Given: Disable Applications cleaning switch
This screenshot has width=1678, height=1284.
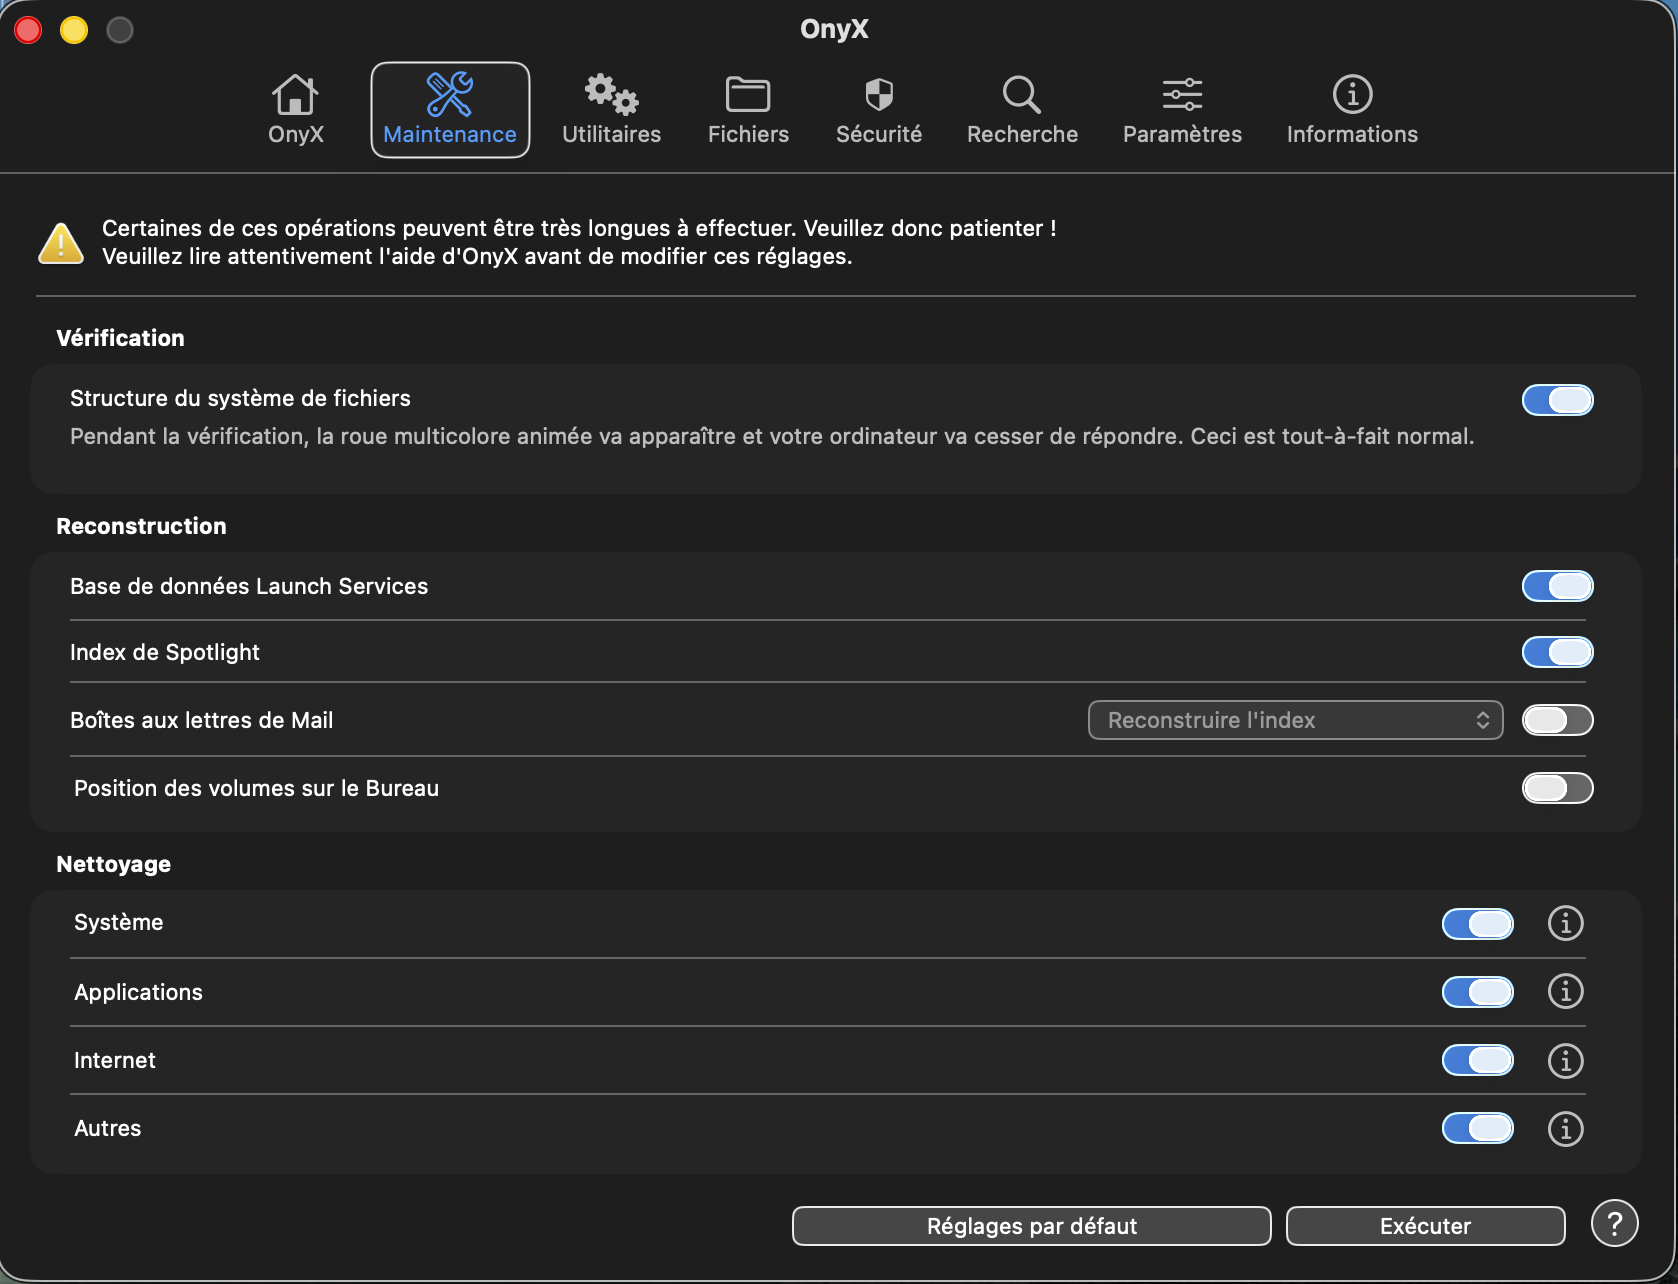Looking at the screenshot, I should click(x=1477, y=992).
